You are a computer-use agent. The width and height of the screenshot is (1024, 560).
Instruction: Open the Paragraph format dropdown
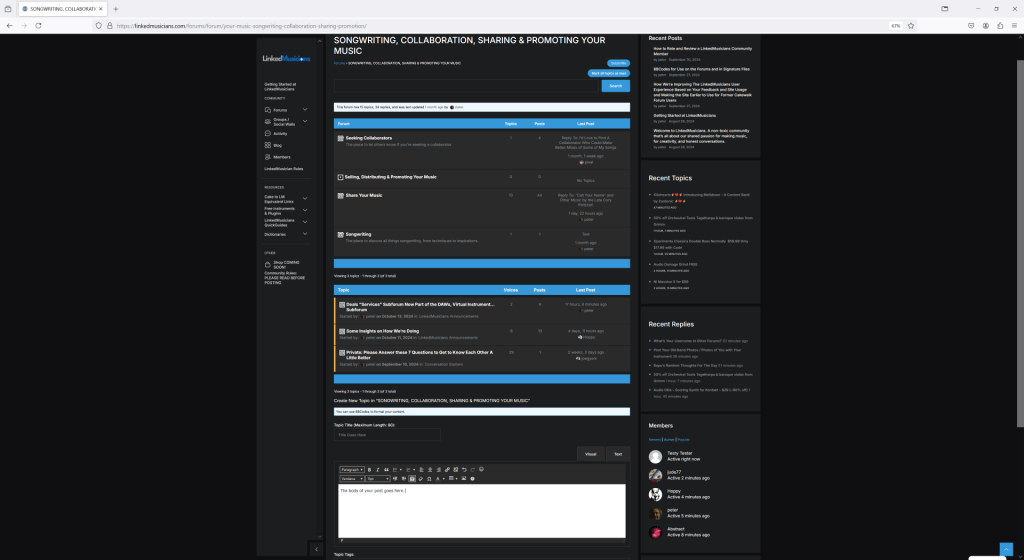coord(351,470)
